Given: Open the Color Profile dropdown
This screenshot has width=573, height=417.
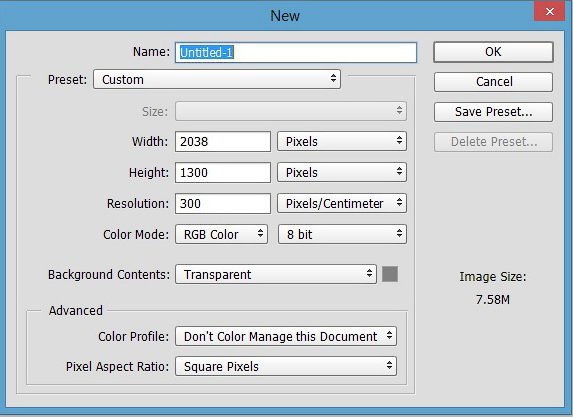Looking at the screenshot, I should point(286,336).
